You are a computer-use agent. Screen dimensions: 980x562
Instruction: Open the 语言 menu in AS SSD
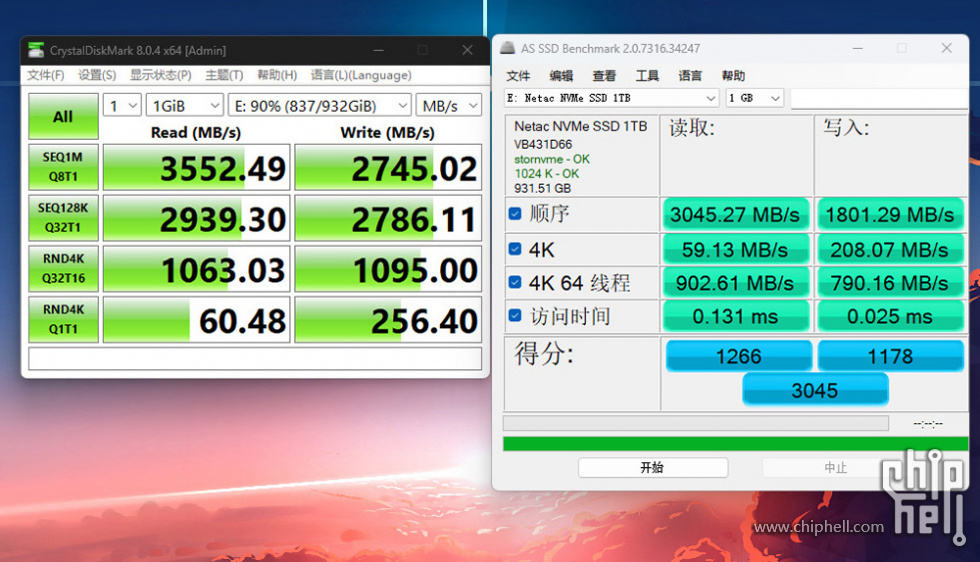[x=691, y=76]
